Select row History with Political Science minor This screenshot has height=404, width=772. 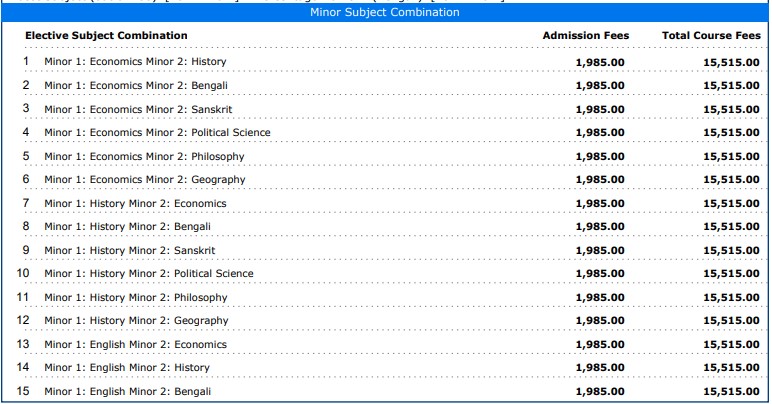[x=149, y=274]
